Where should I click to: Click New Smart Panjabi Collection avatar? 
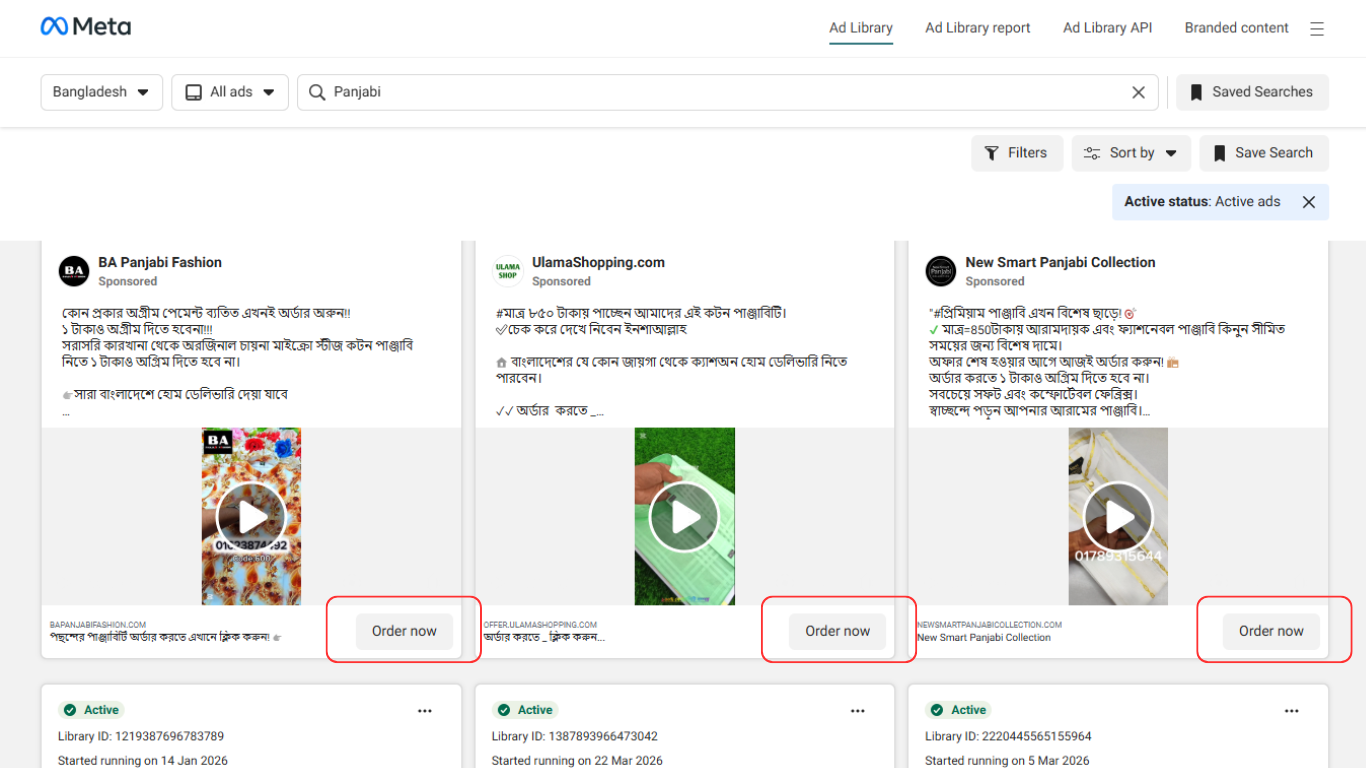[941, 271]
